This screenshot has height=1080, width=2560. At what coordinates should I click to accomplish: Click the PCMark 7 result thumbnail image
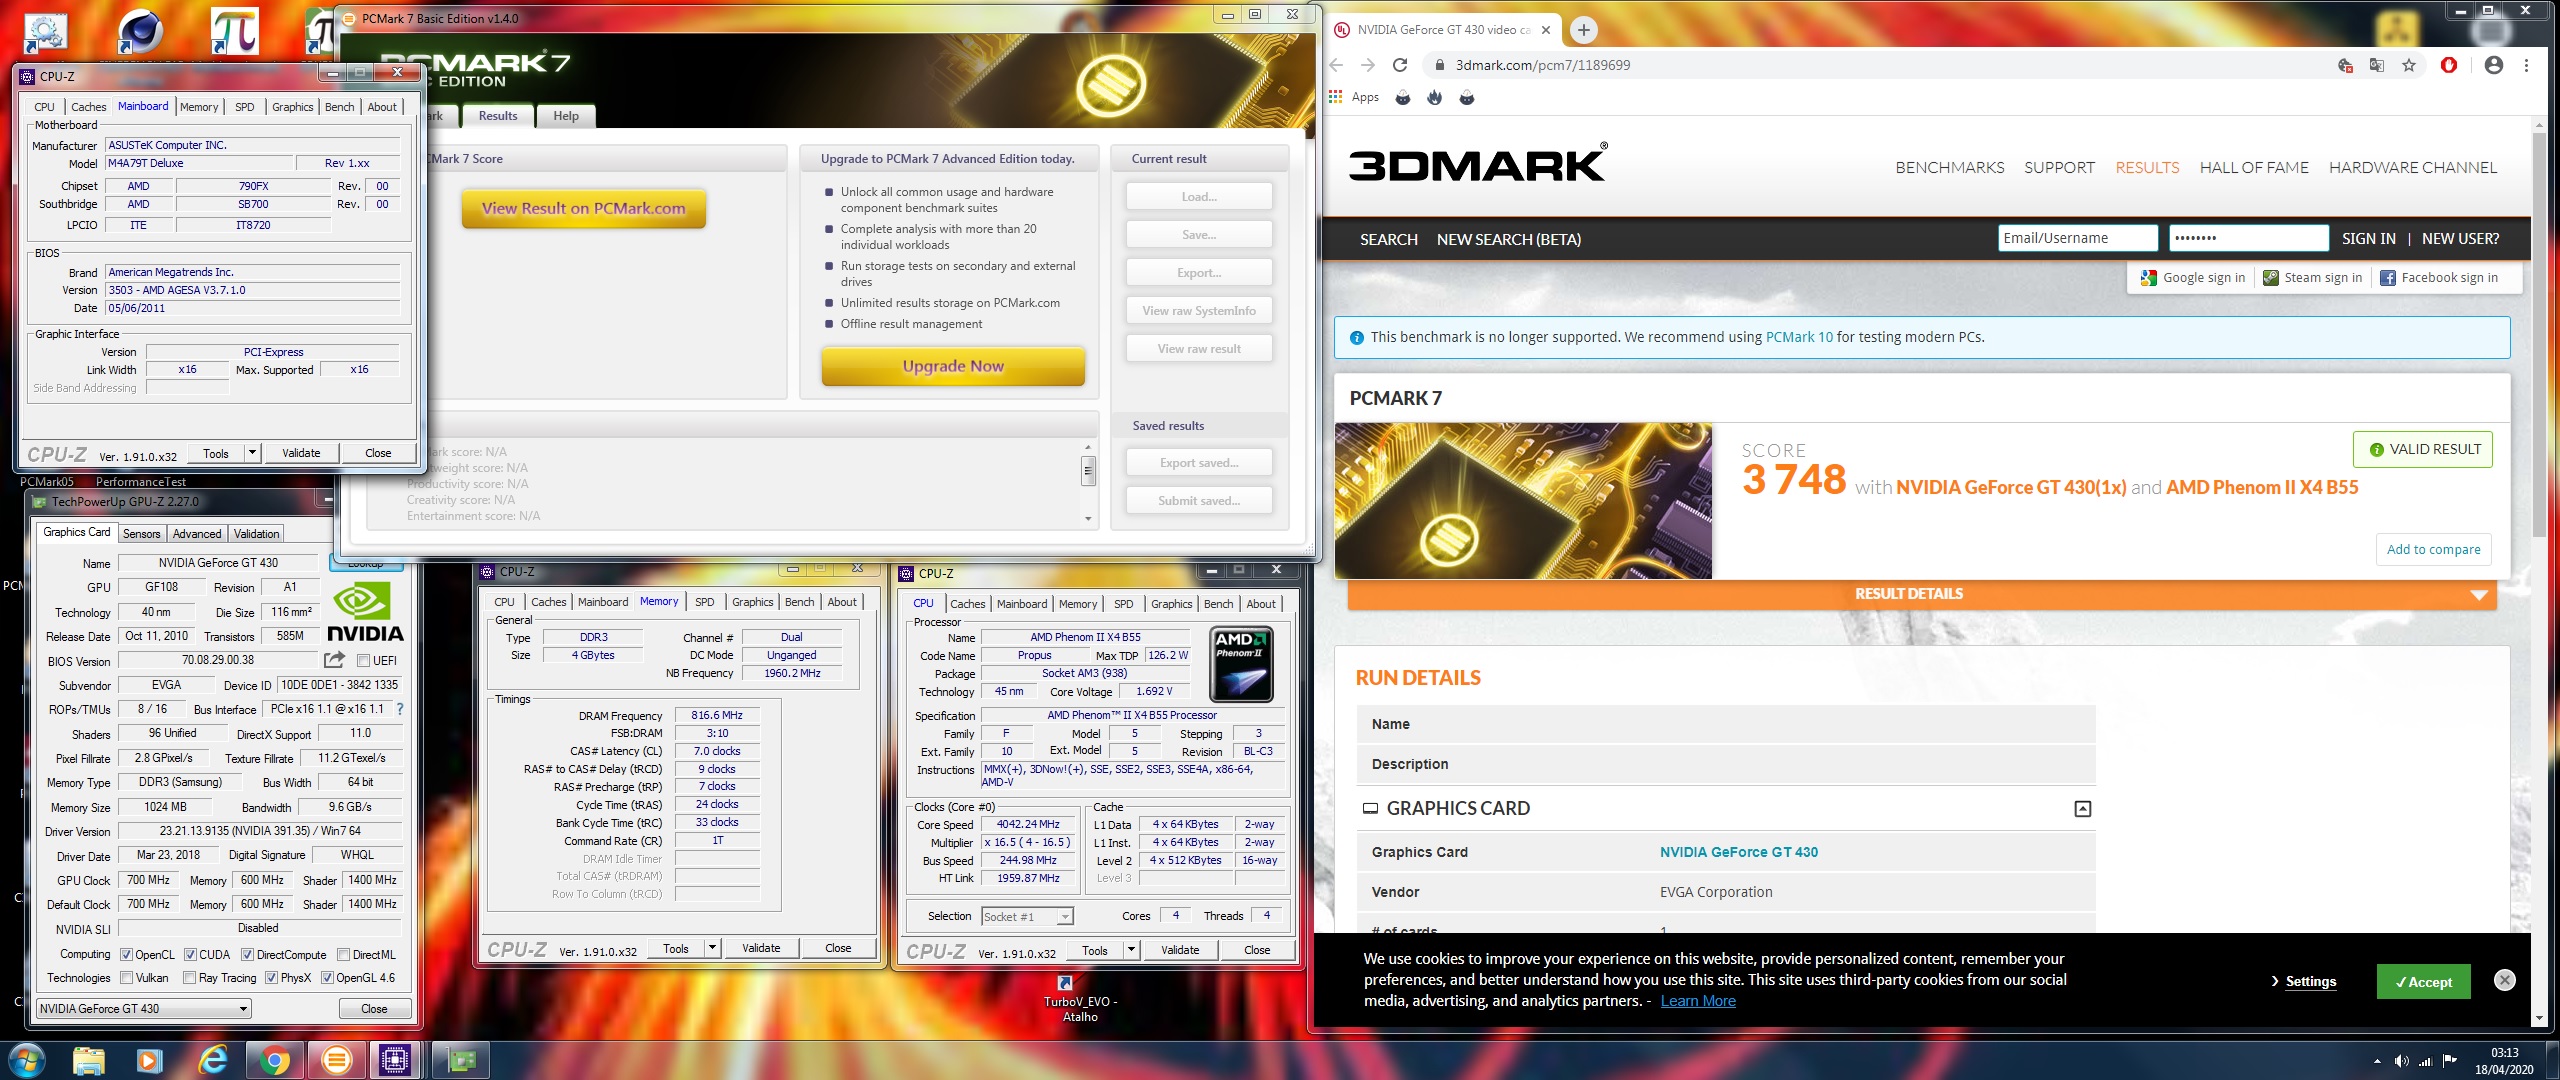1523,501
